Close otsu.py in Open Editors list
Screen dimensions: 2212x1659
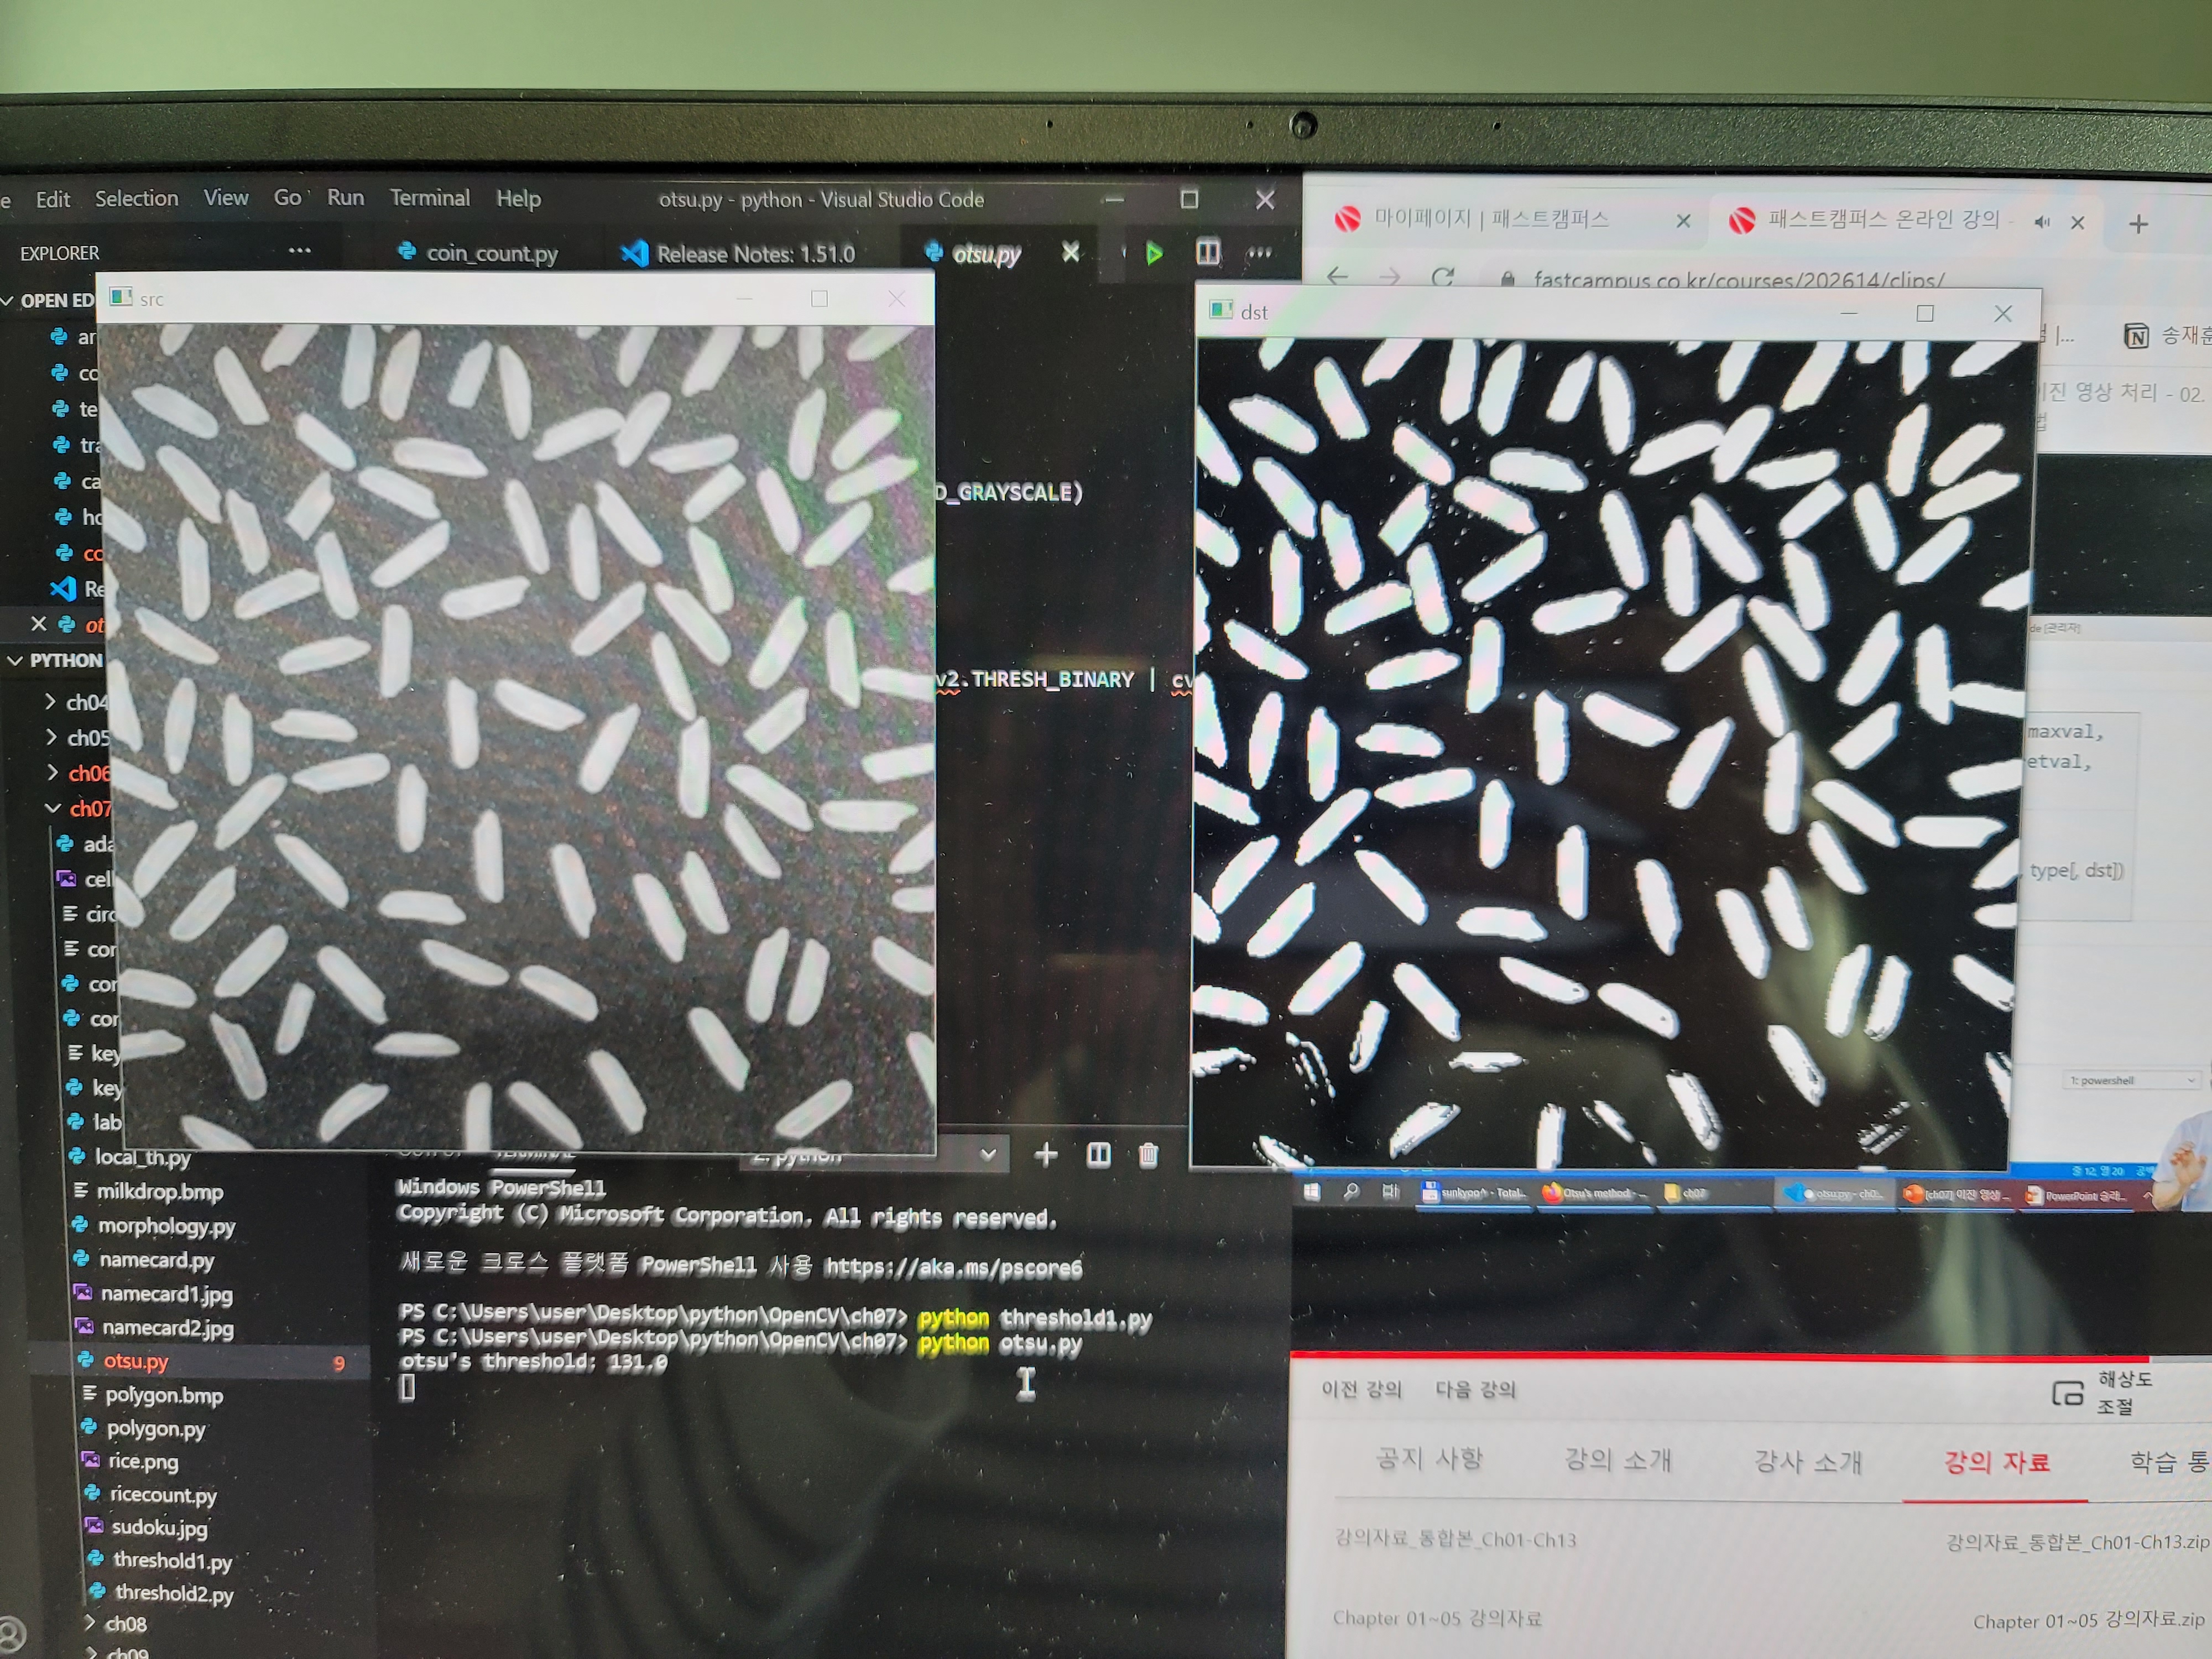tap(38, 624)
